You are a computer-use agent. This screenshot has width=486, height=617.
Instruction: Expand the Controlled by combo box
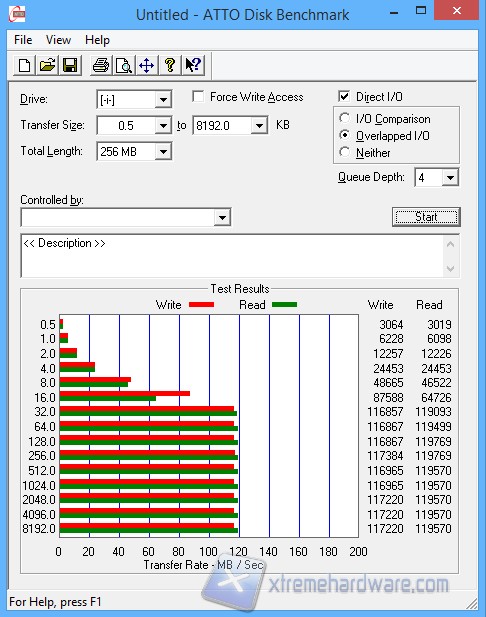222,217
